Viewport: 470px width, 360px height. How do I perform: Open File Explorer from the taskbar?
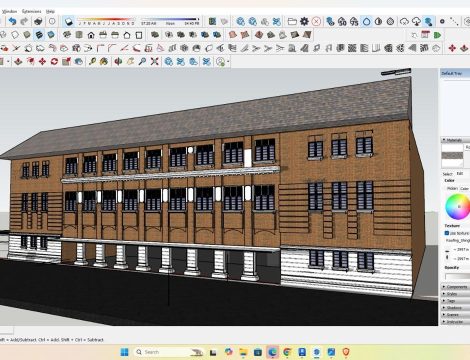243,352
